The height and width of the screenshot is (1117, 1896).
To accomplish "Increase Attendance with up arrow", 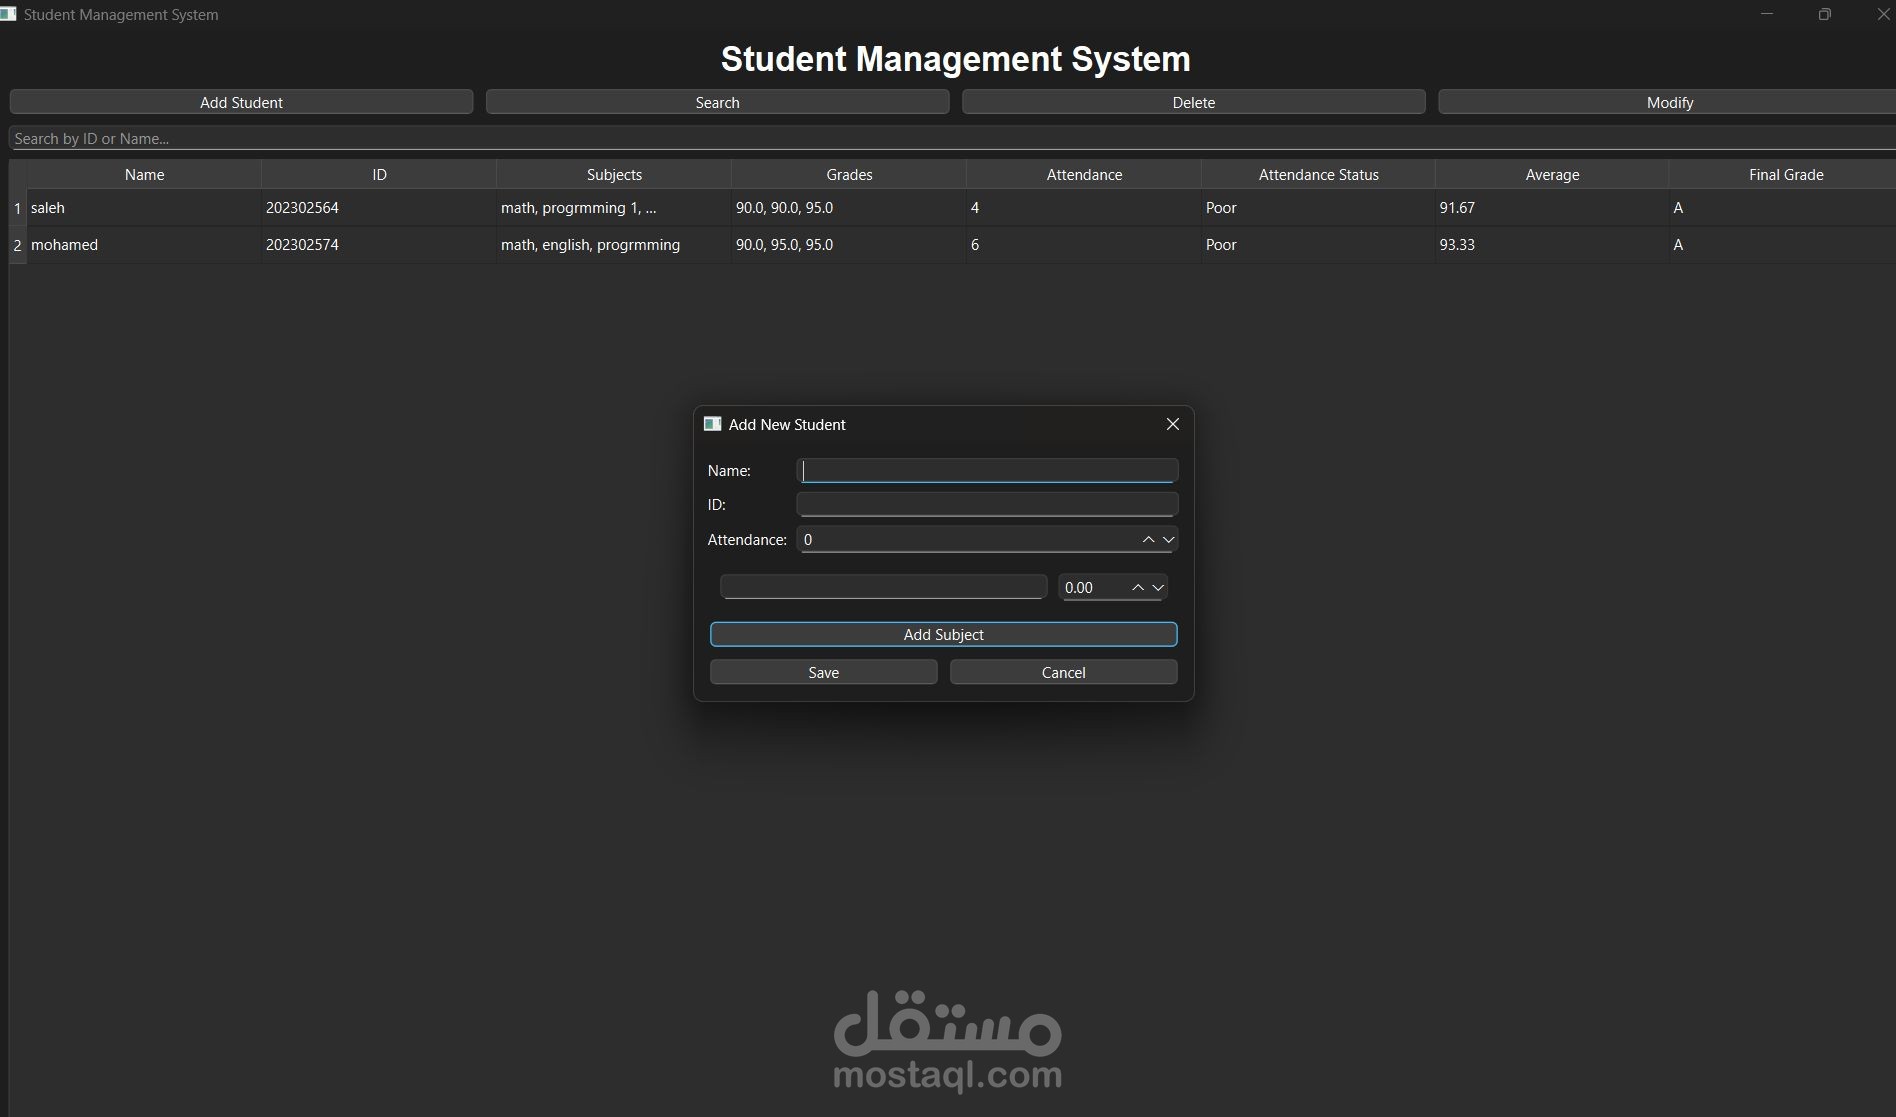I will coord(1148,539).
